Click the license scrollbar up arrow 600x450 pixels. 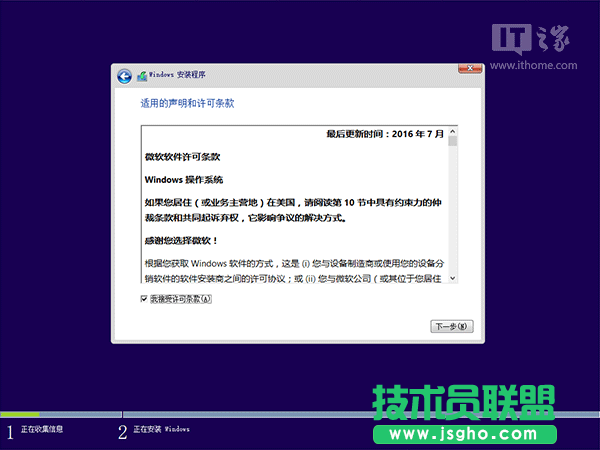453,132
